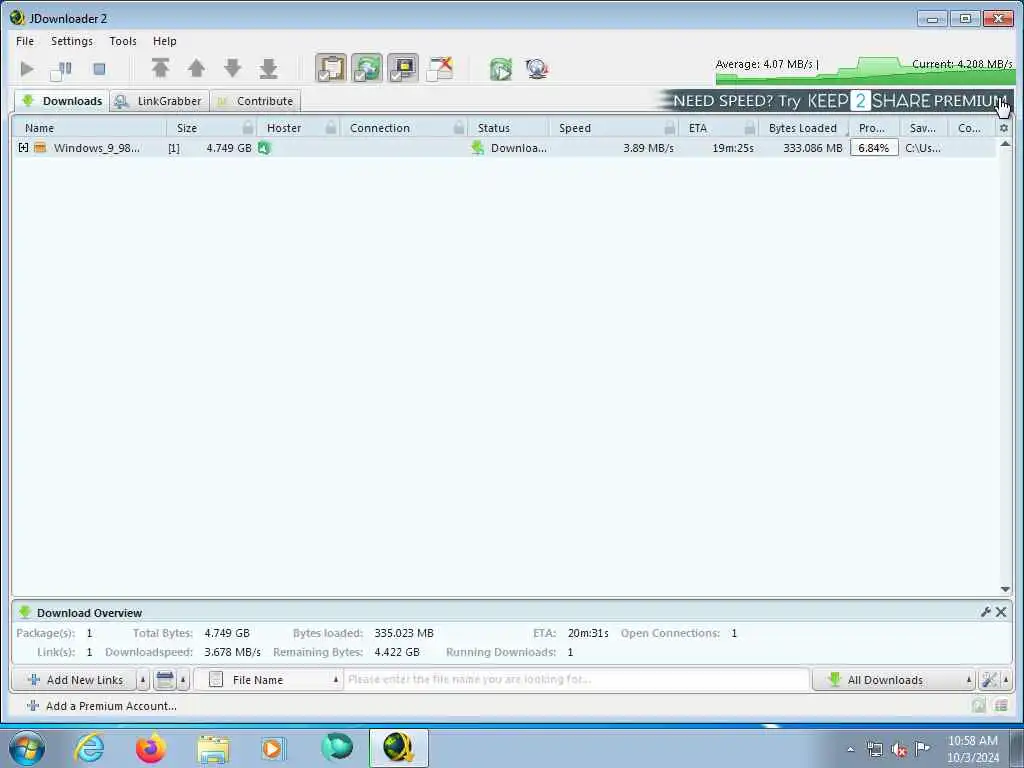The height and width of the screenshot is (768, 1024).
Task: Move the selected package to the top
Action: pos(161,68)
